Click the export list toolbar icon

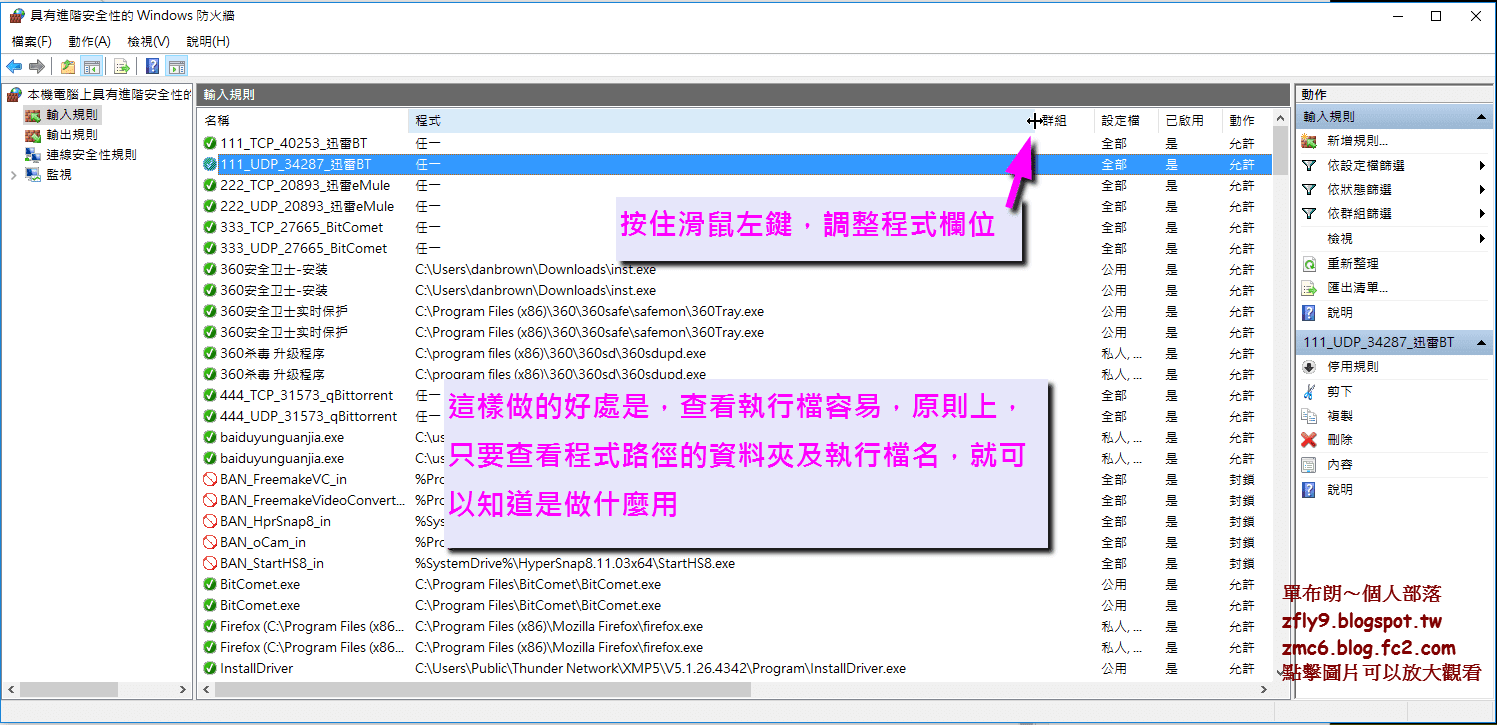point(121,67)
